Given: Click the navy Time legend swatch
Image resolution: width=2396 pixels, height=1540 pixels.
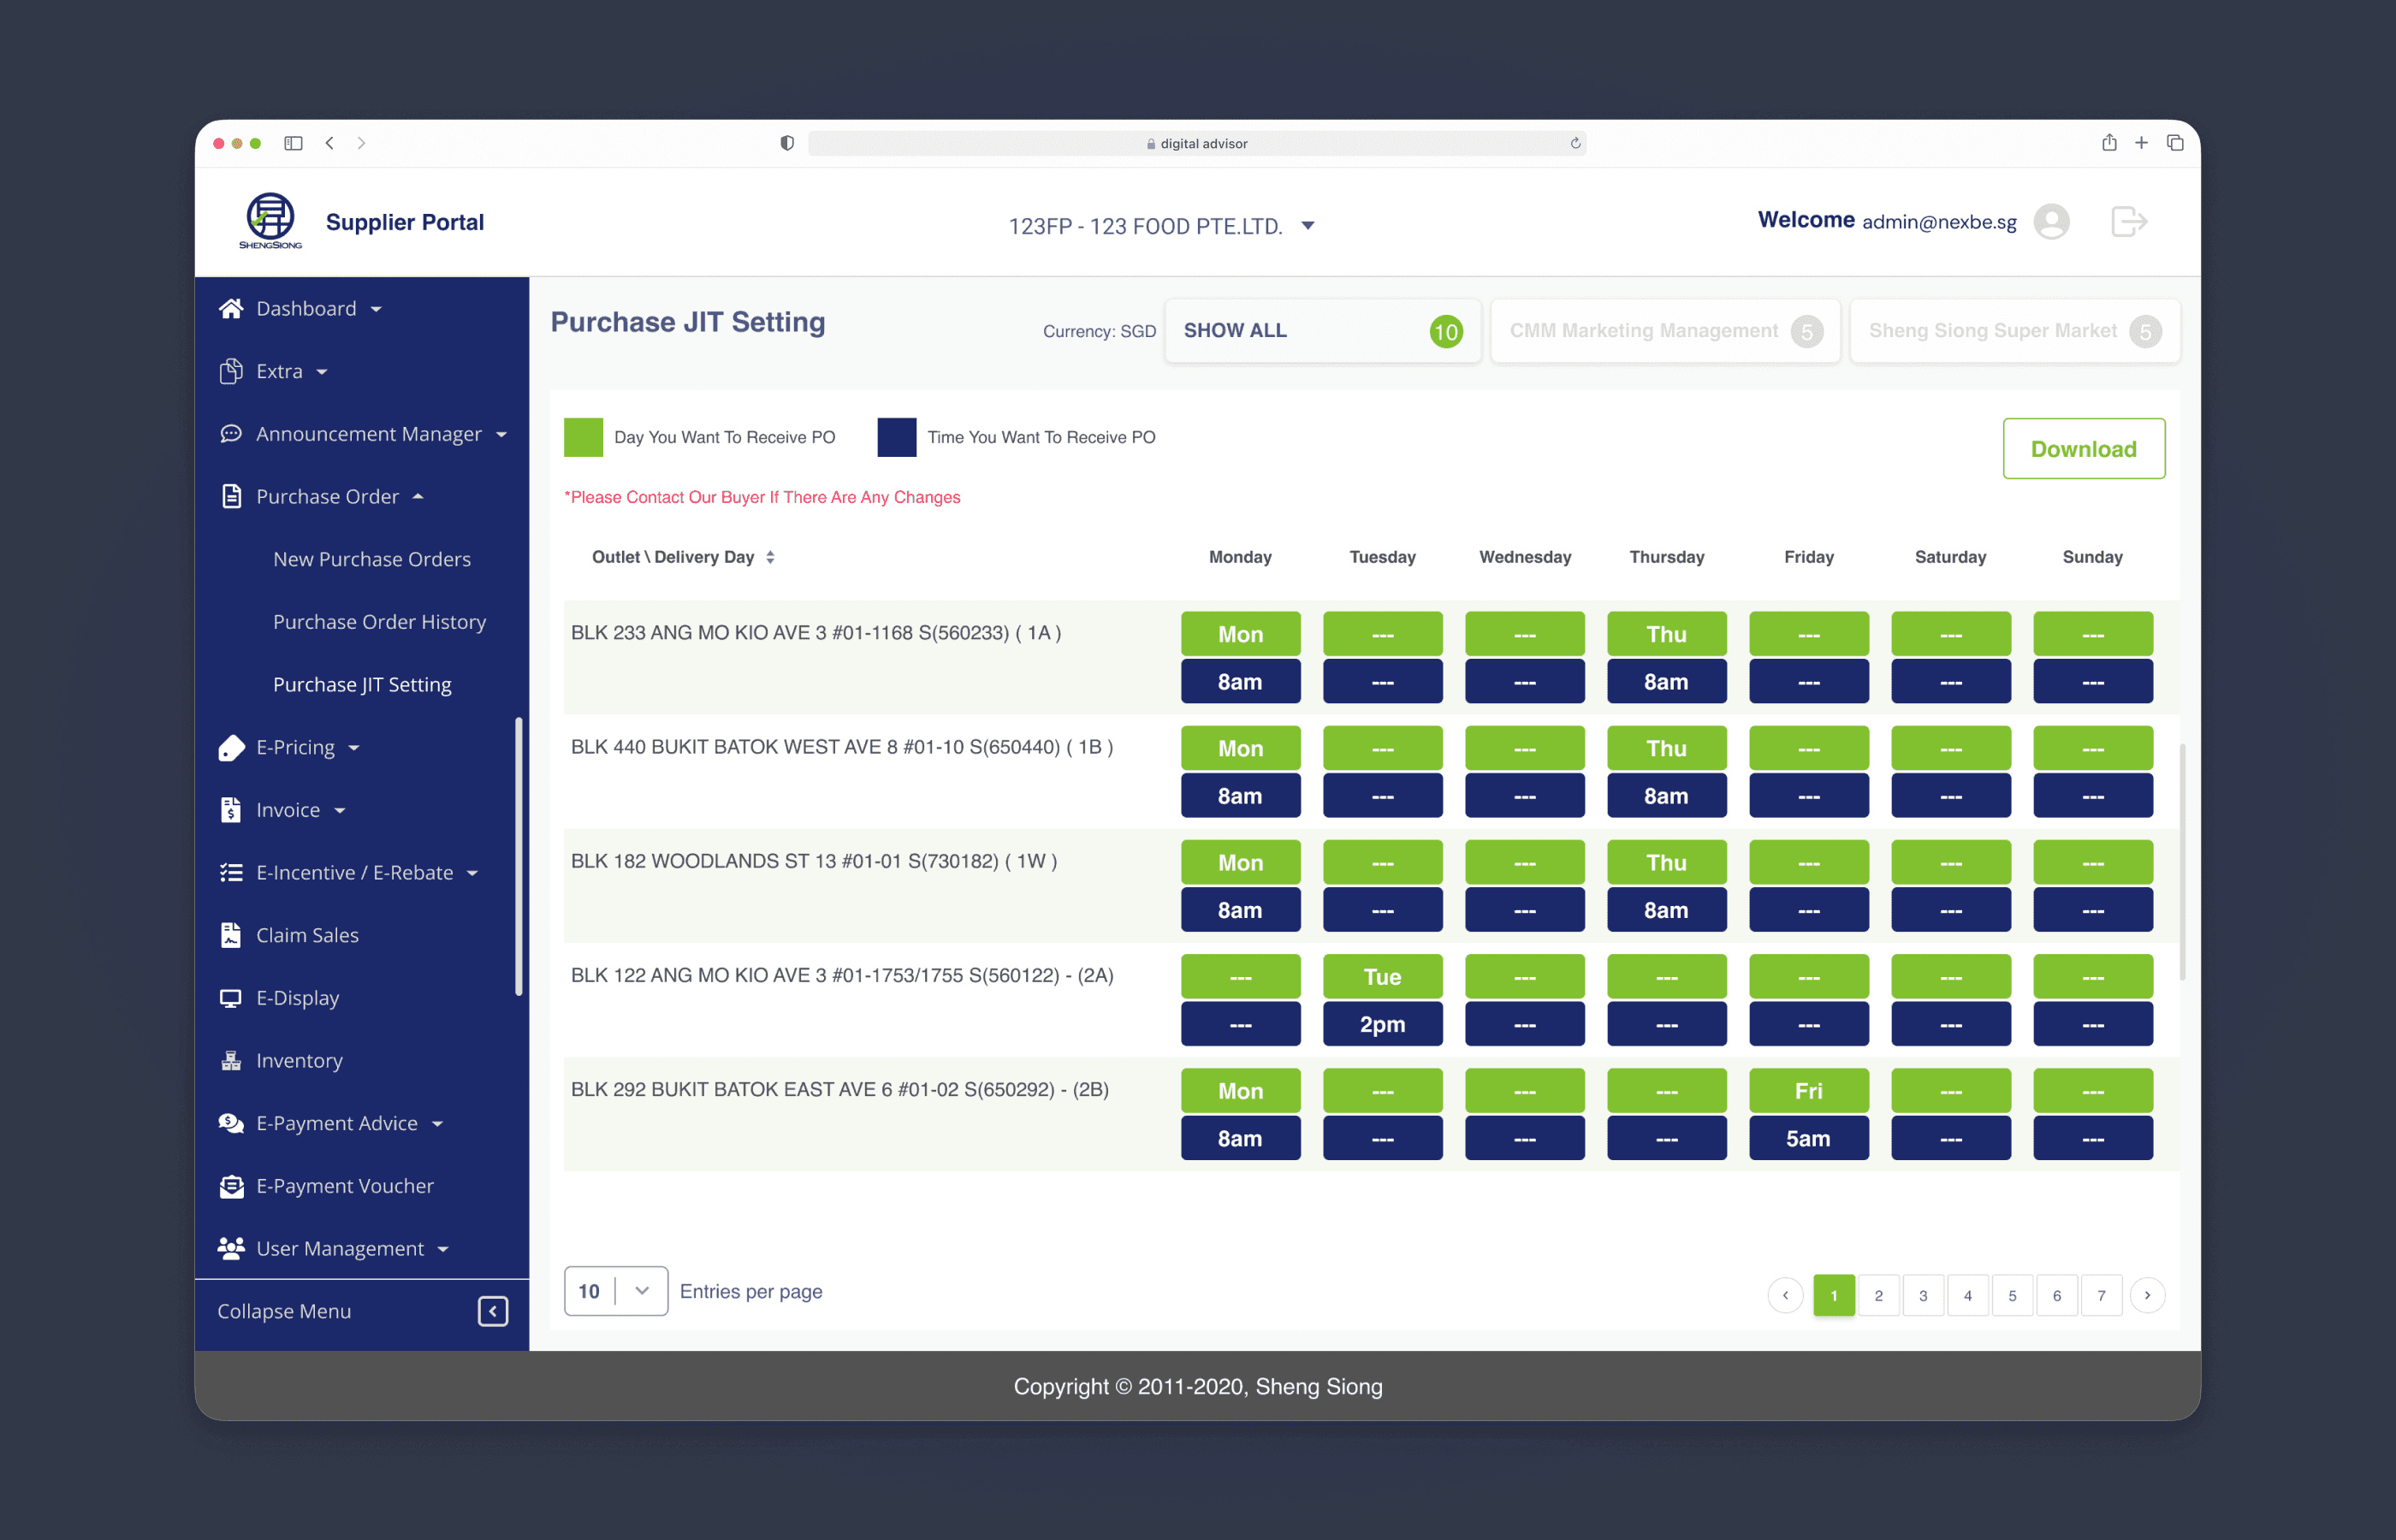Looking at the screenshot, I should pos(897,437).
